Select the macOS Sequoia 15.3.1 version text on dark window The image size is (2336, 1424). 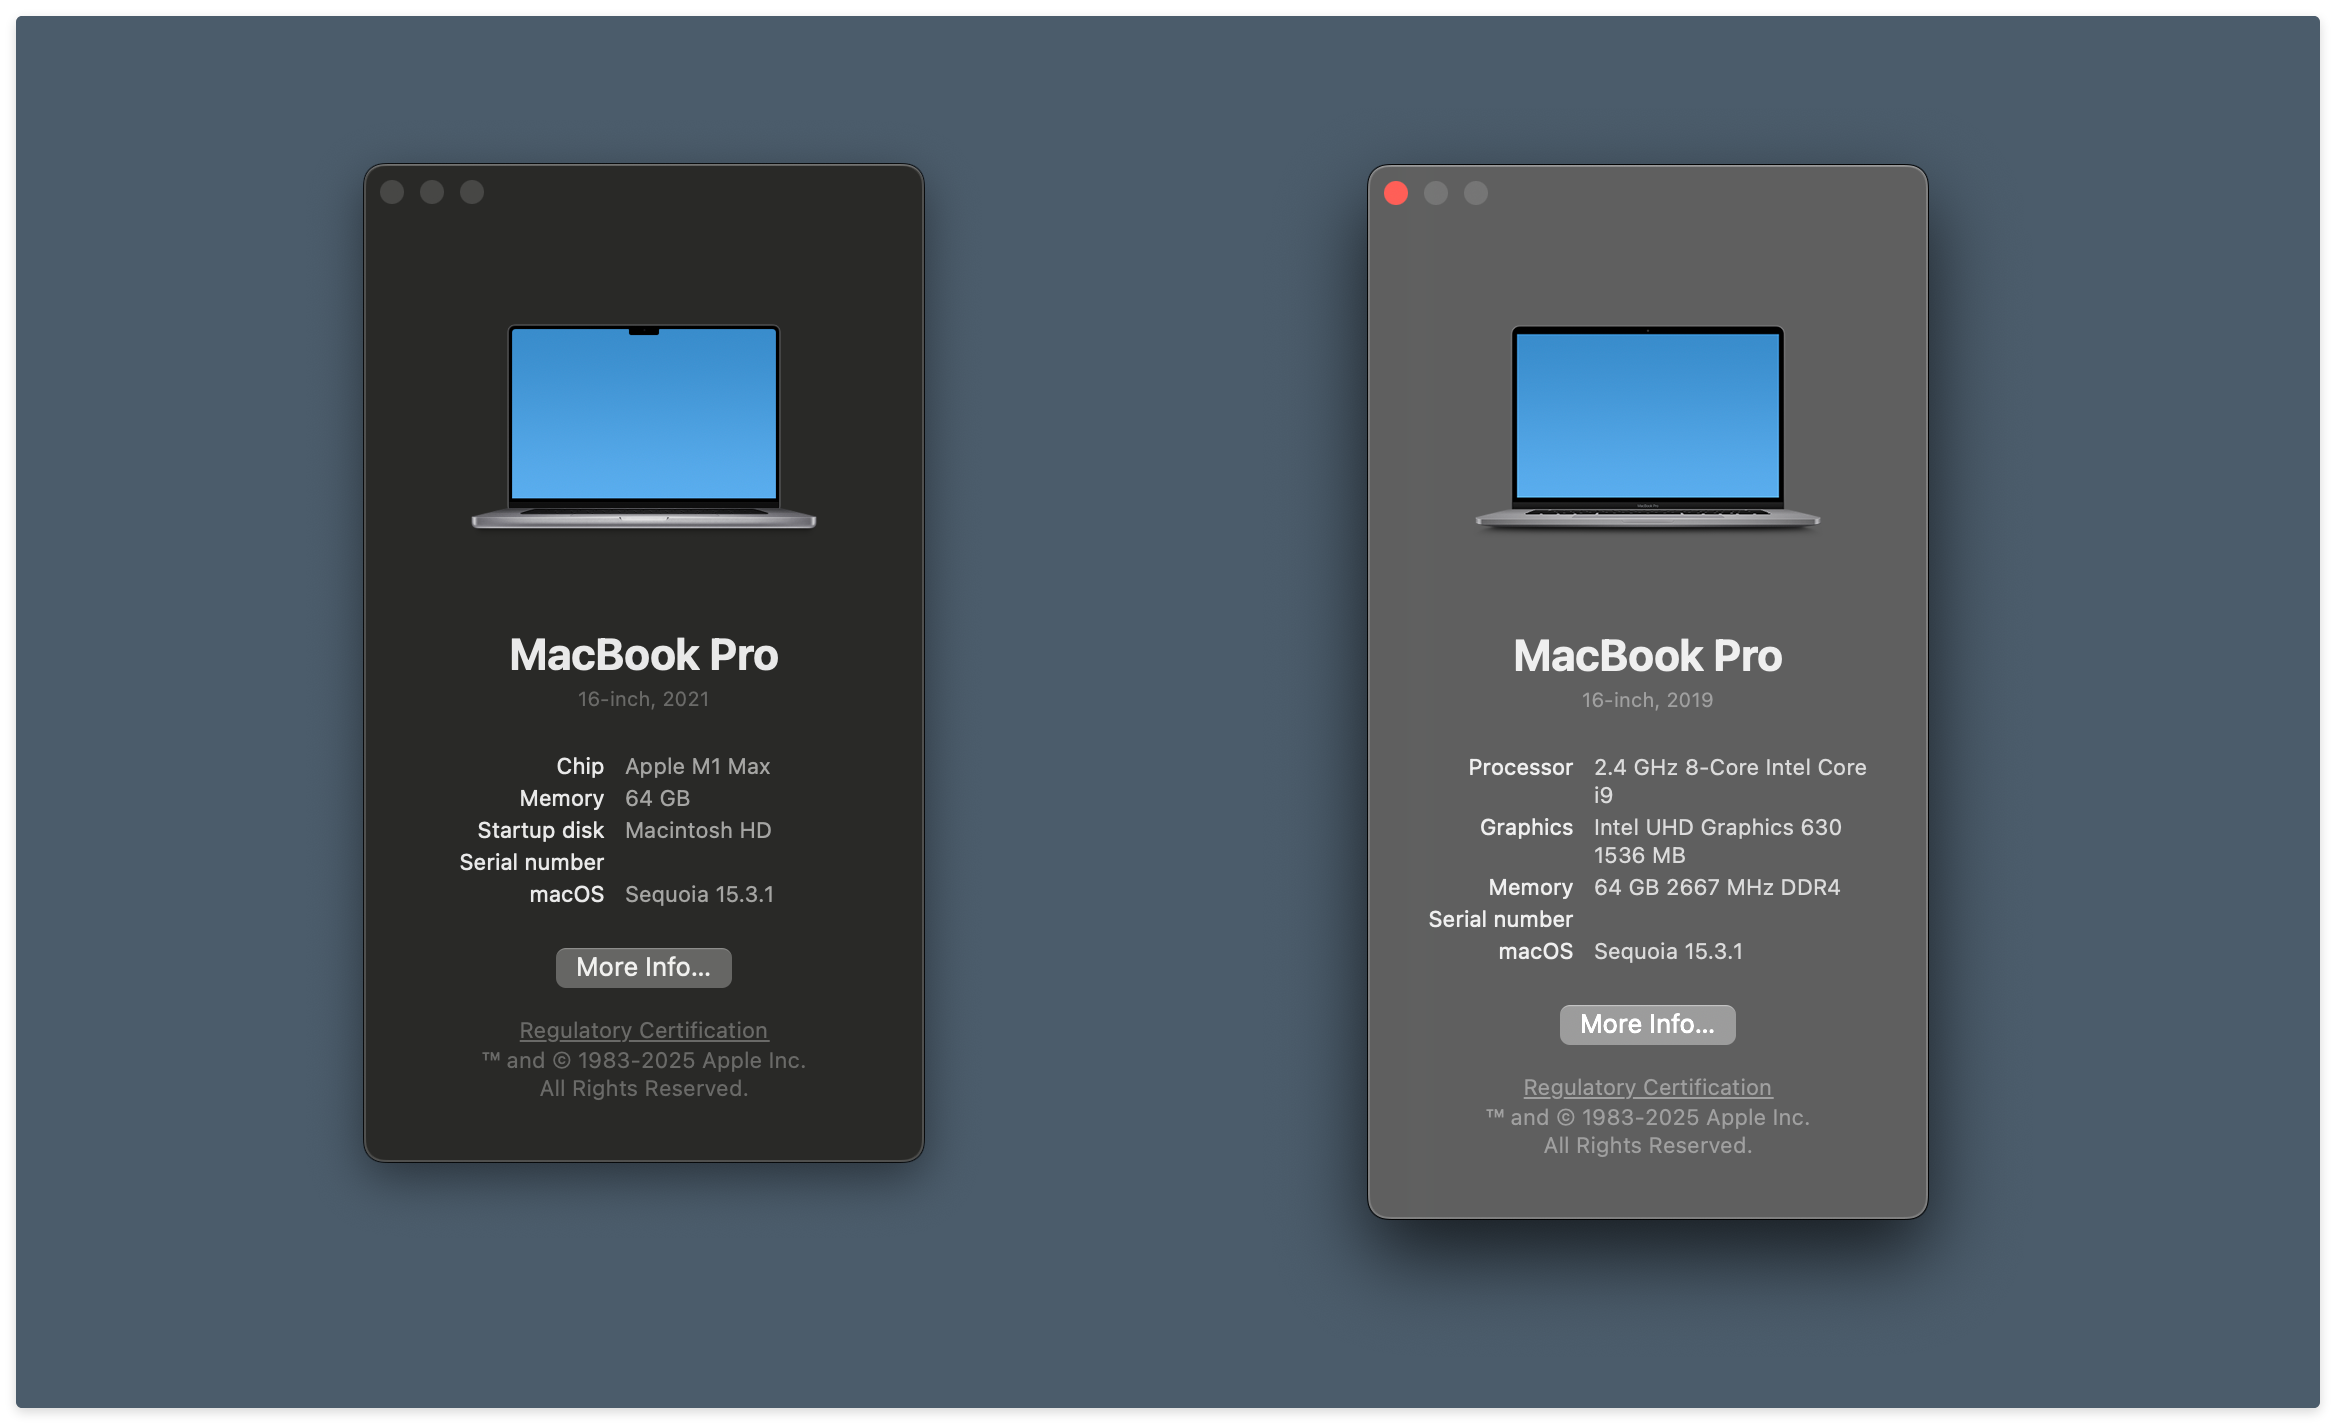coord(699,894)
